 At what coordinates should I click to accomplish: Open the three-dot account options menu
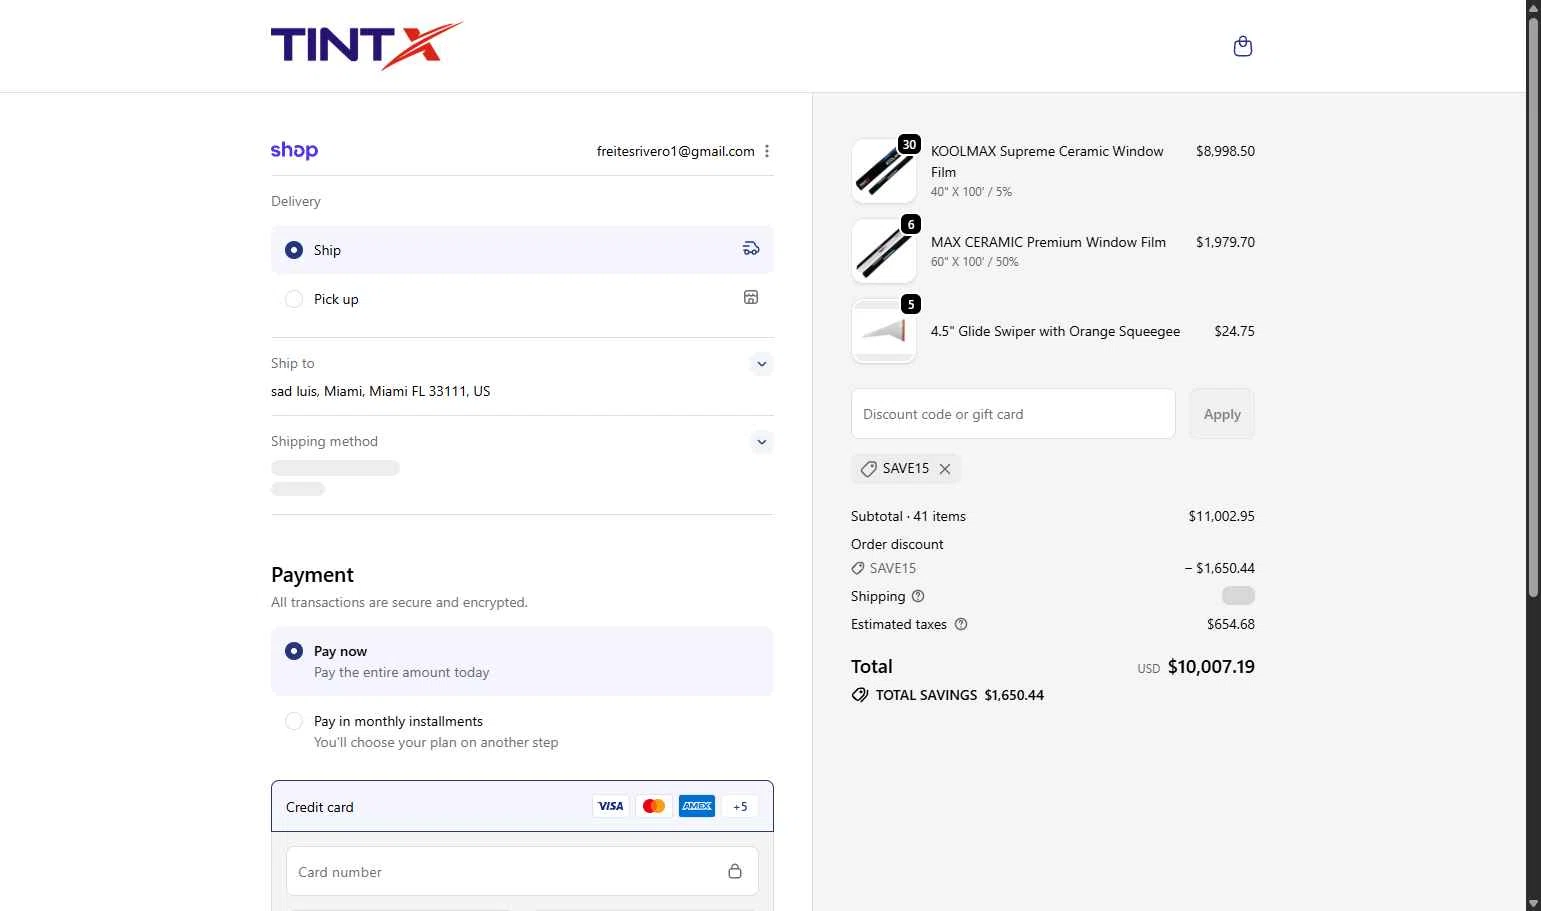click(x=767, y=151)
